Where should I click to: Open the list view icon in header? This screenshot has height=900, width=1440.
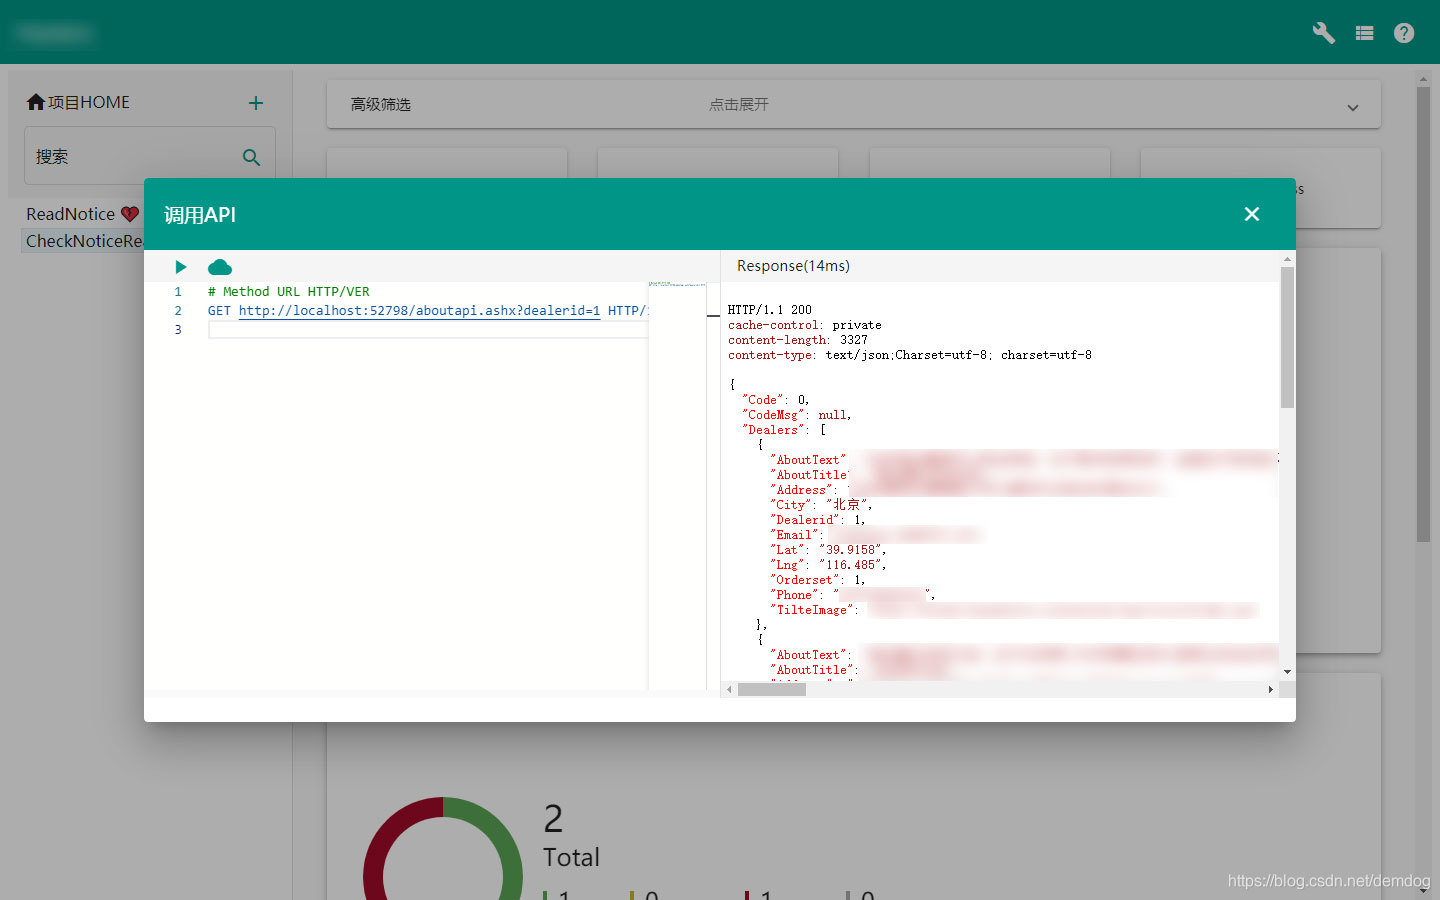click(1364, 33)
